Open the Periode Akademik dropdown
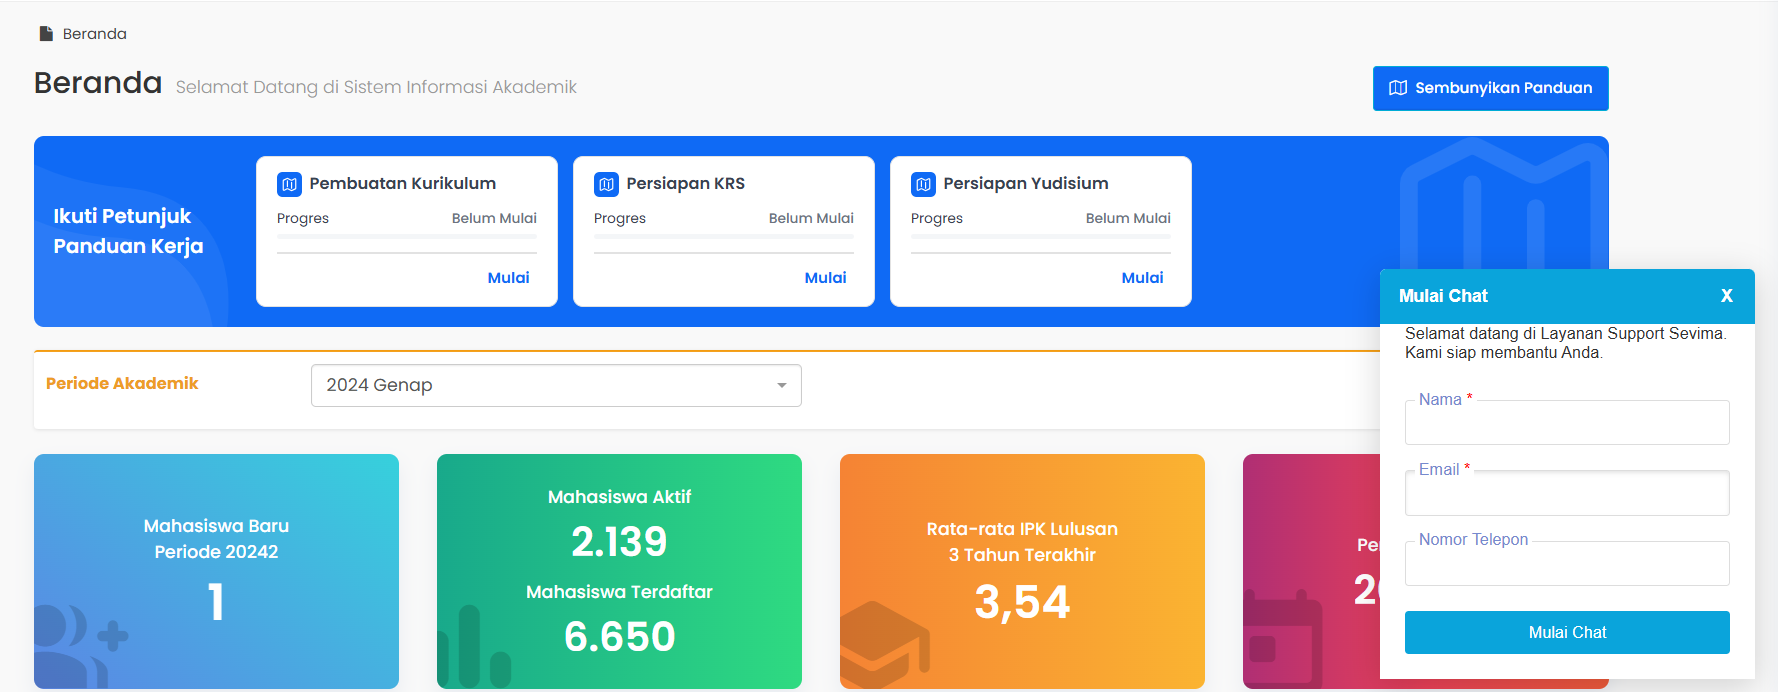 (x=555, y=386)
